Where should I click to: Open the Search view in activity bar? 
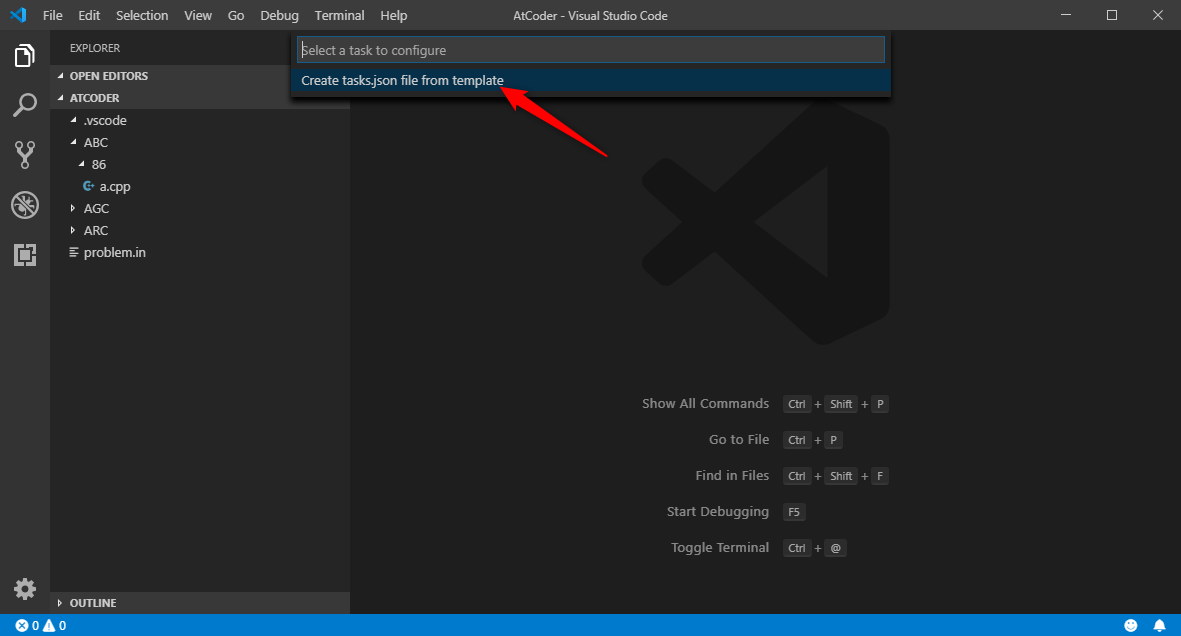(x=24, y=105)
